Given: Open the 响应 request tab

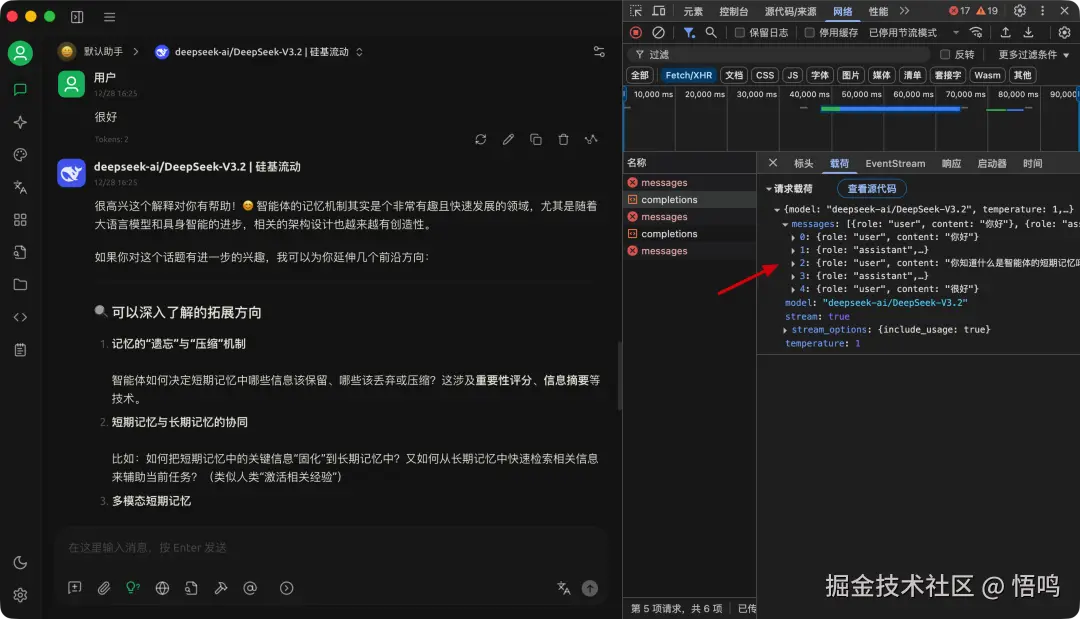Looking at the screenshot, I should [951, 163].
